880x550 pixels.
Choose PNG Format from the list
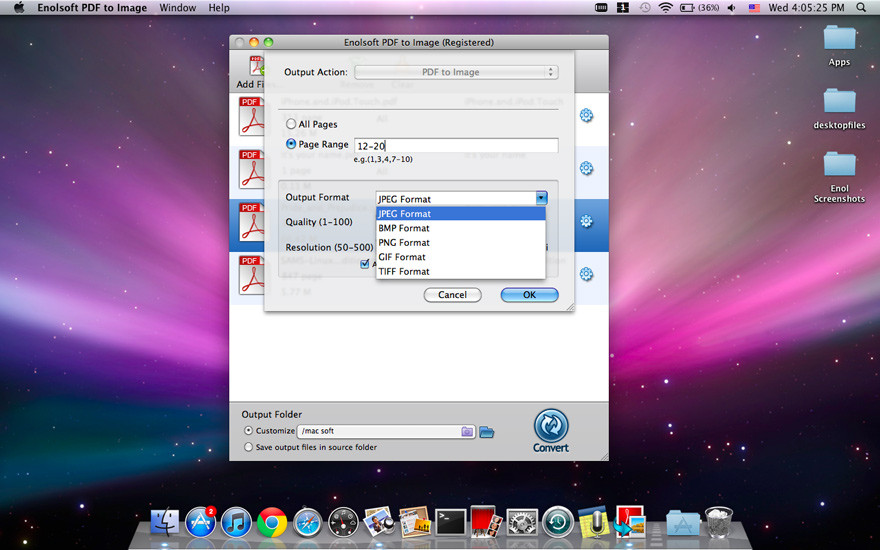coord(461,242)
